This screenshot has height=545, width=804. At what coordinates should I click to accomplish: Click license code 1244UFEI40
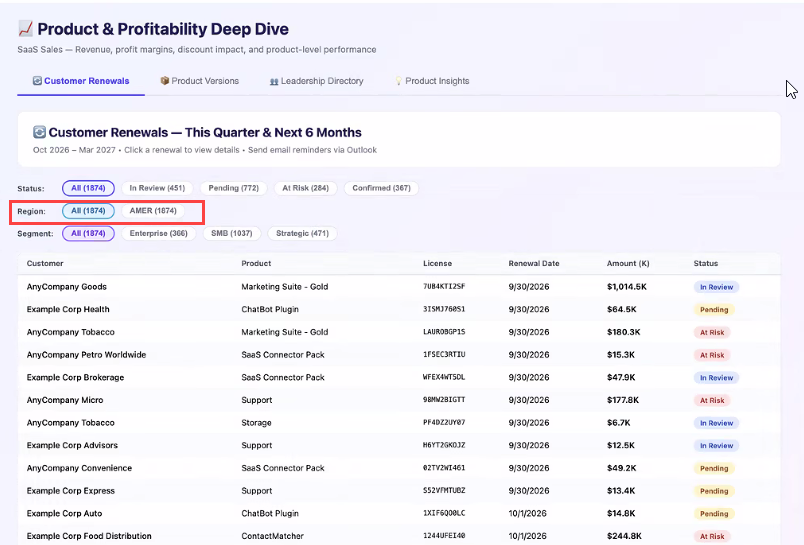click(444, 536)
